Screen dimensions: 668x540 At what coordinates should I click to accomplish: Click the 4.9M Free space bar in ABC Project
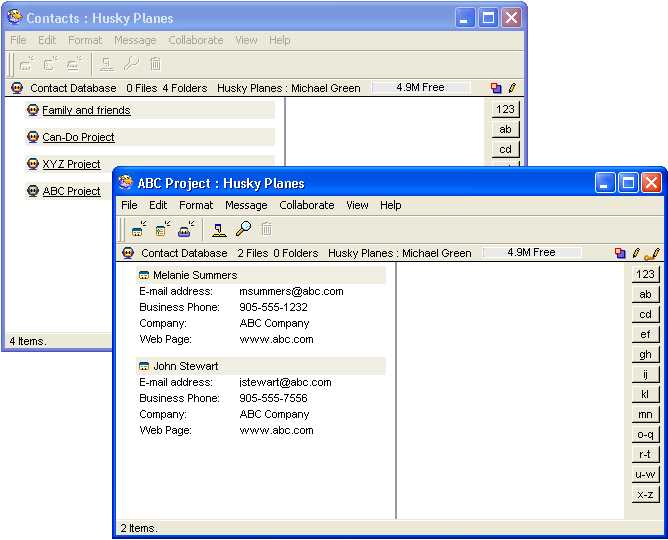[531, 253]
